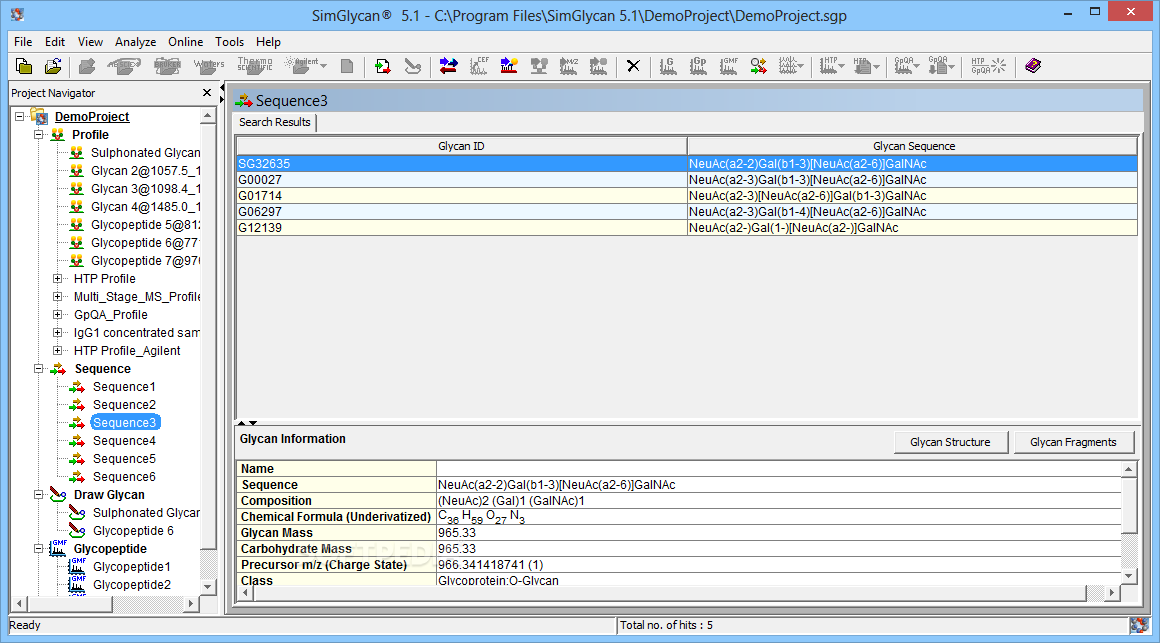
Task: Open the View menu
Action: [x=90, y=42]
